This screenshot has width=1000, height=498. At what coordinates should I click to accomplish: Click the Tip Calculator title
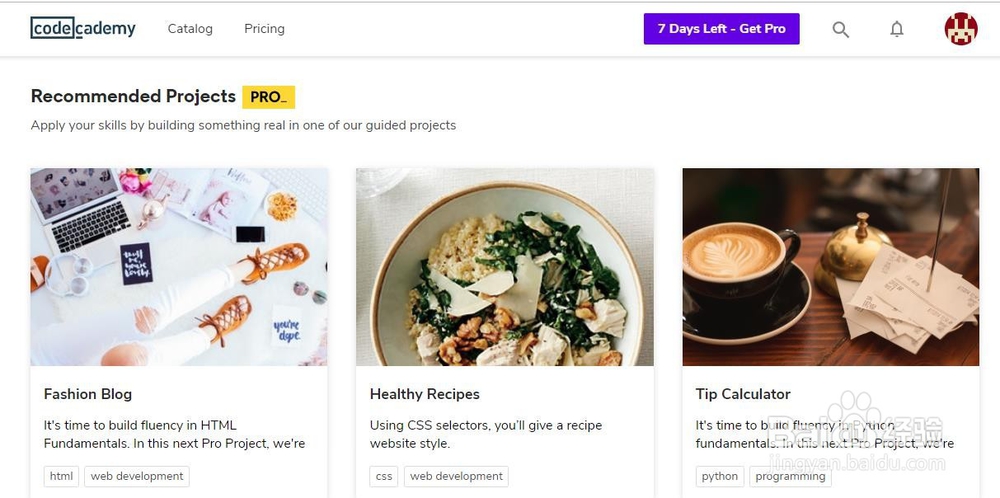click(x=743, y=394)
